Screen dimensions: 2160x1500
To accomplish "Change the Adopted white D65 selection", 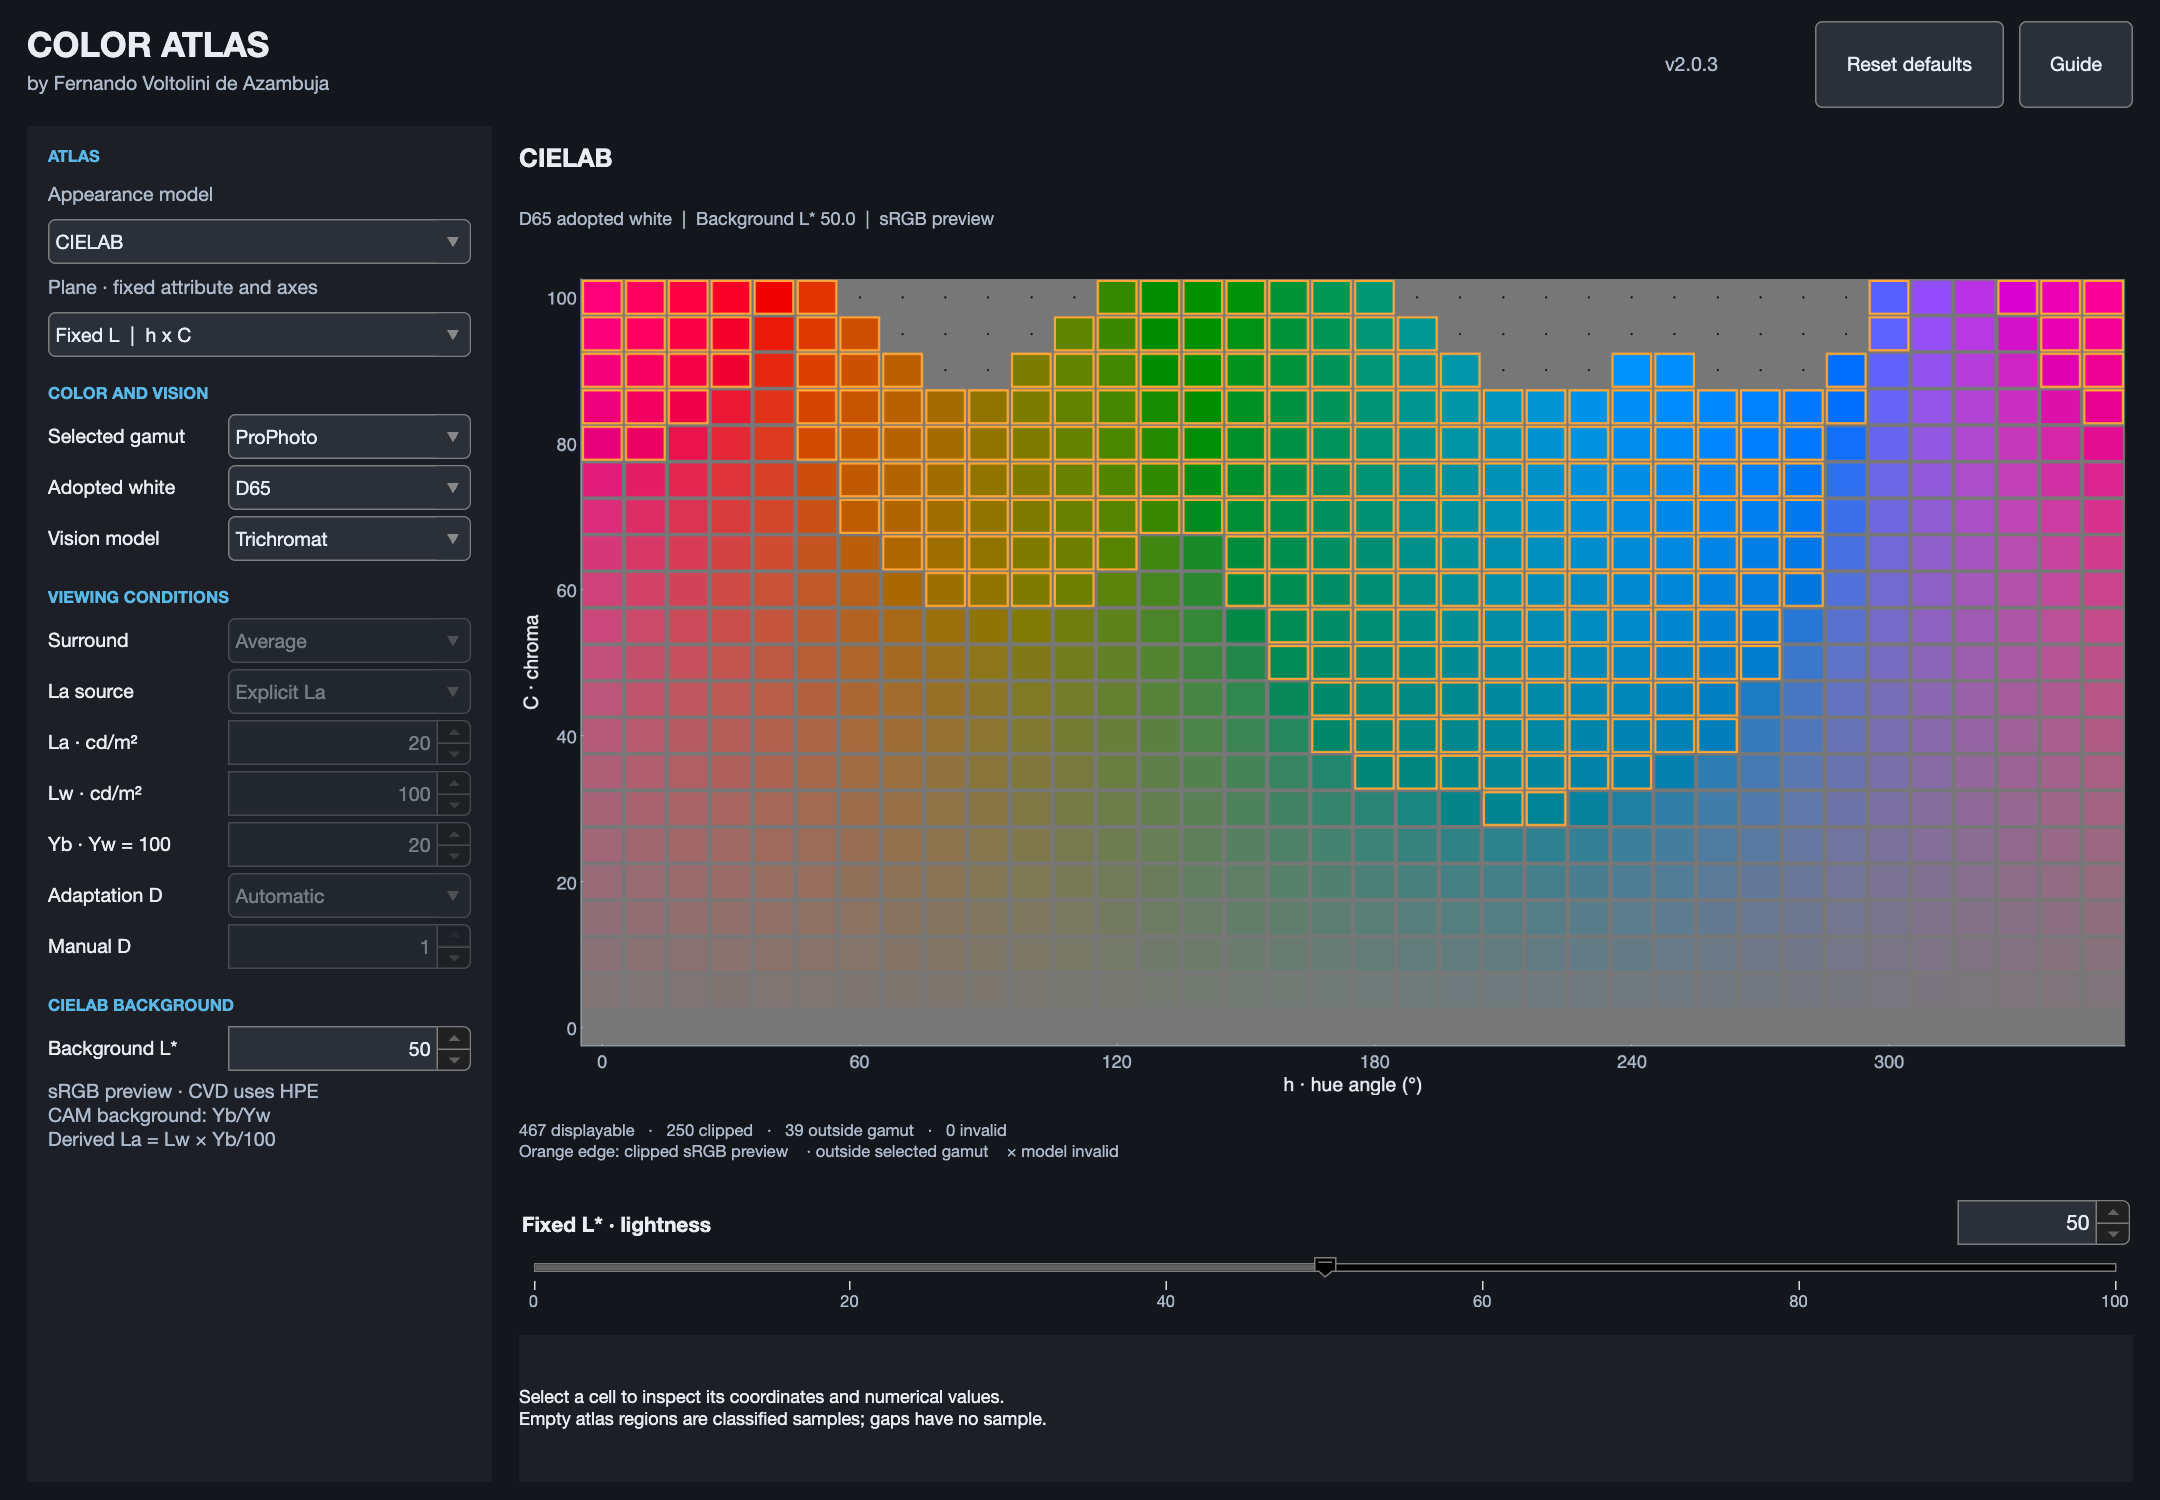I will [349, 488].
